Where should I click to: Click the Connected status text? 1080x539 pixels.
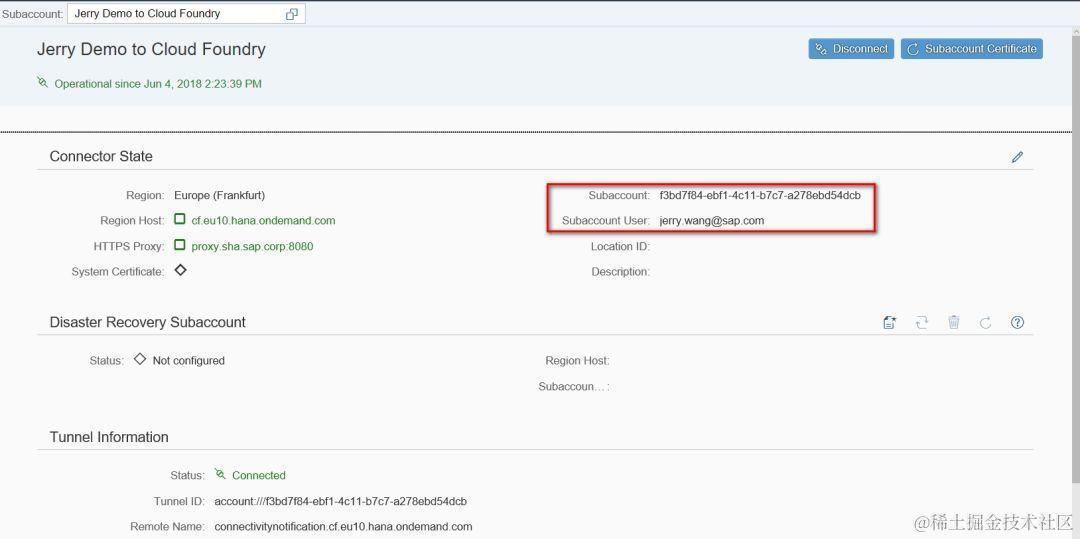click(258, 475)
